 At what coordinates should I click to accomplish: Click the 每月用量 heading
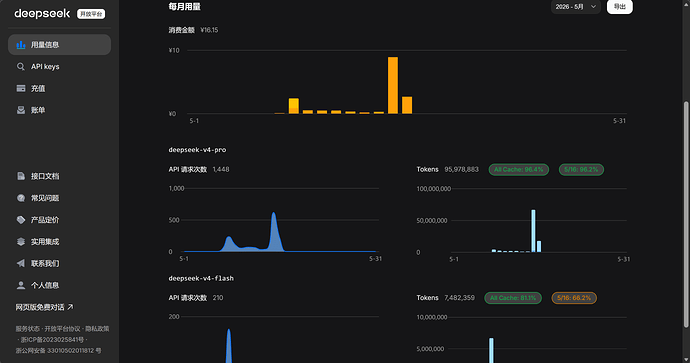[x=184, y=7]
